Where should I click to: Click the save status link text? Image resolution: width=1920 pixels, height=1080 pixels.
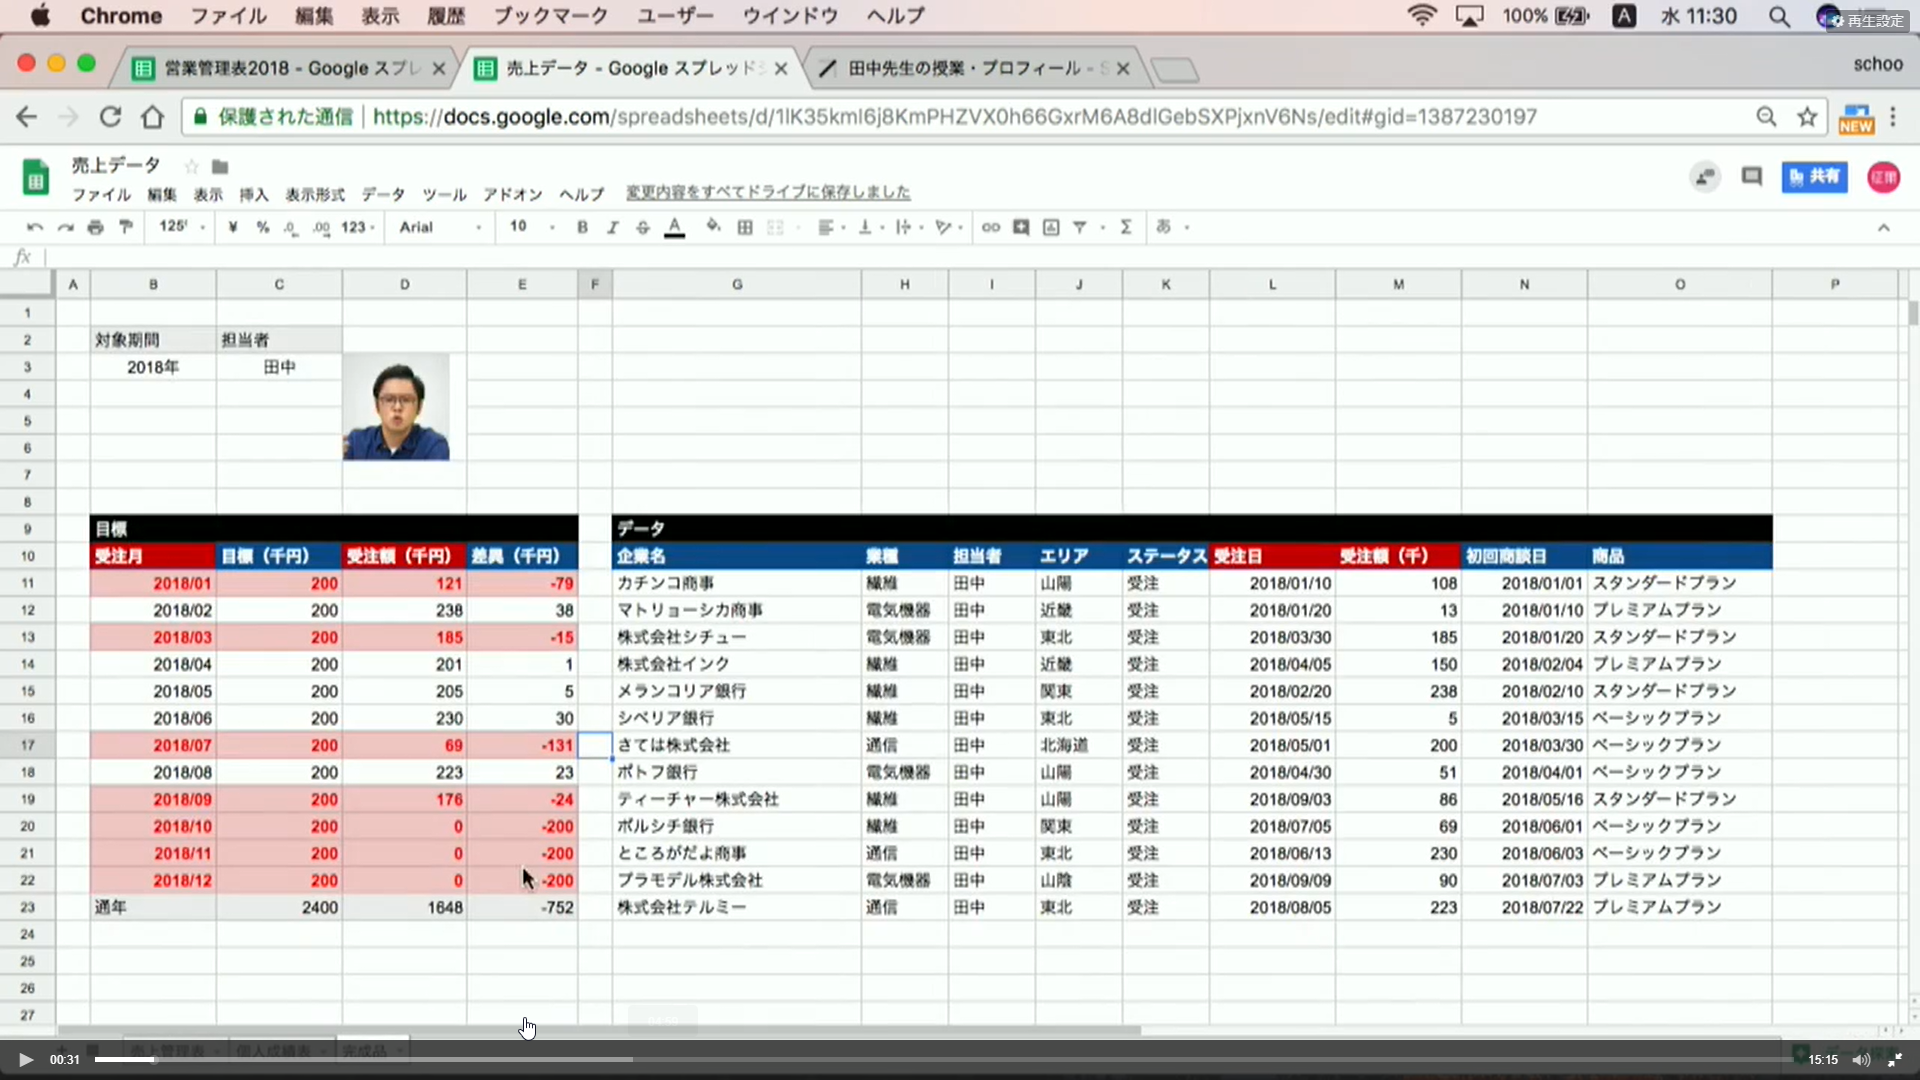pyautogui.click(x=768, y=192)
